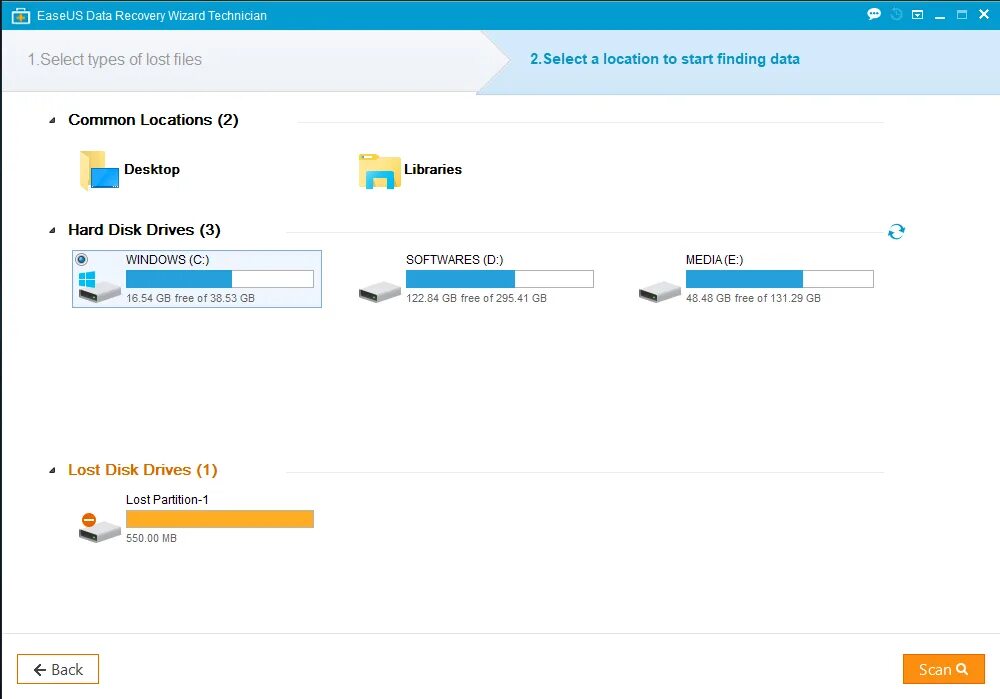The height and width of the screenshot is (699, 1000).
Task: Click the Desktop label text
Action: coord(152,170)
